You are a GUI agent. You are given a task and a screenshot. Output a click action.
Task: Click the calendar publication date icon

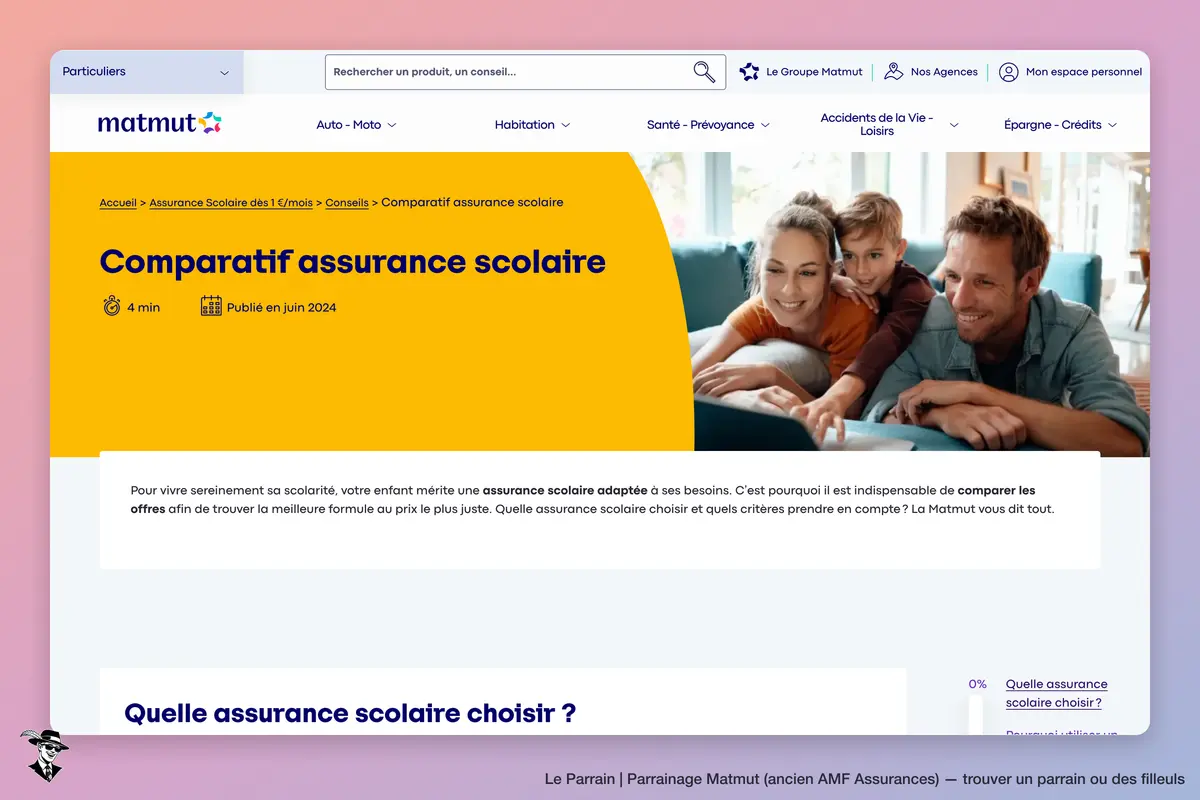click(211, 306)
